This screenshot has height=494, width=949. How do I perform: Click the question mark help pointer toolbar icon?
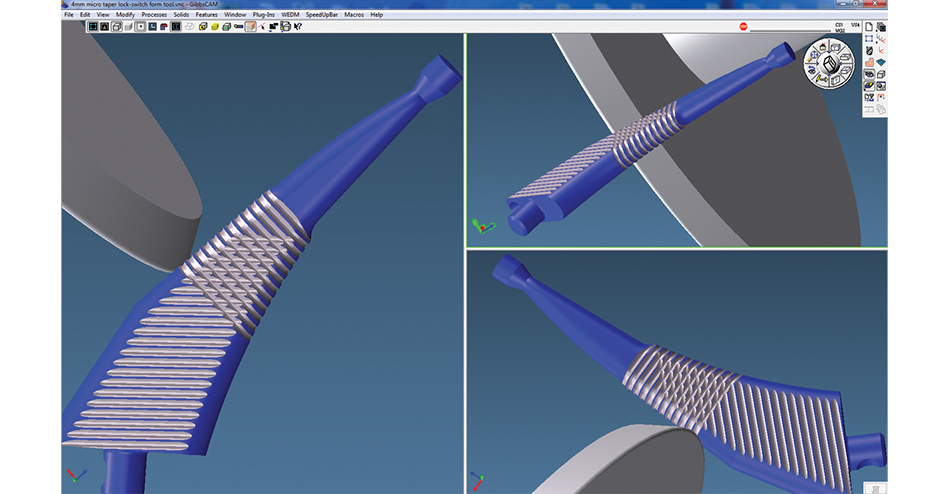[x=297, y=27]
